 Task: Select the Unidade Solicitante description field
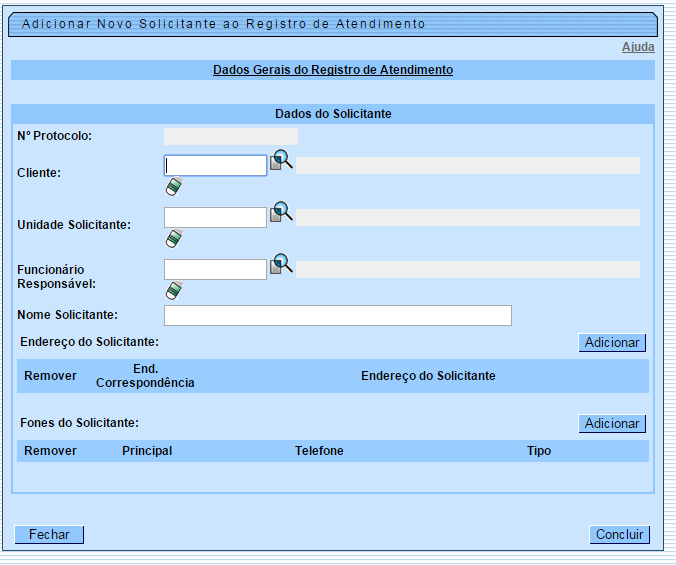click(x=468, y=218)
